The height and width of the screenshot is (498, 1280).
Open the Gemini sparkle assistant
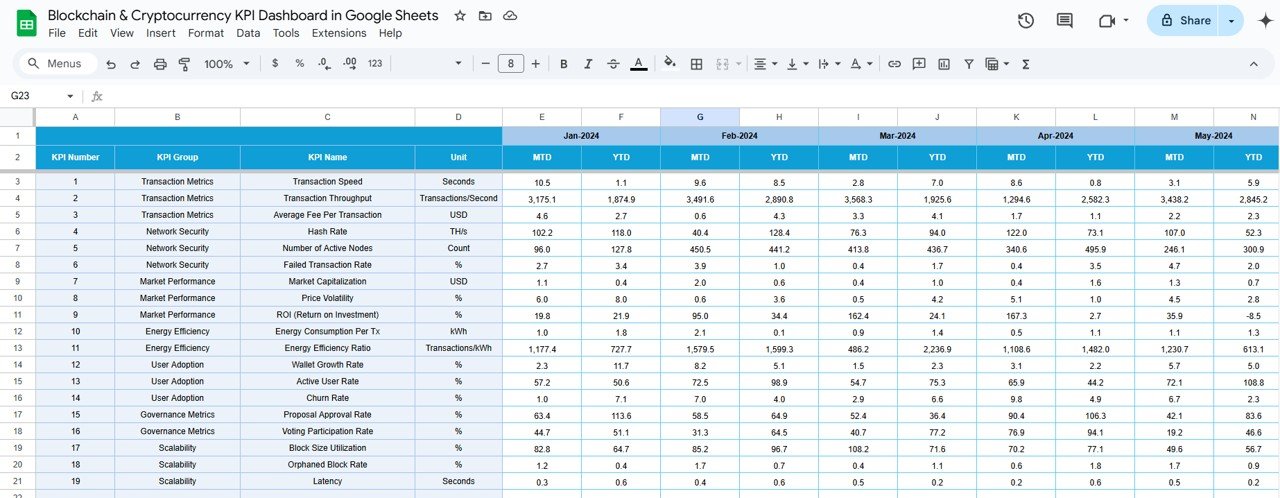1264,21
